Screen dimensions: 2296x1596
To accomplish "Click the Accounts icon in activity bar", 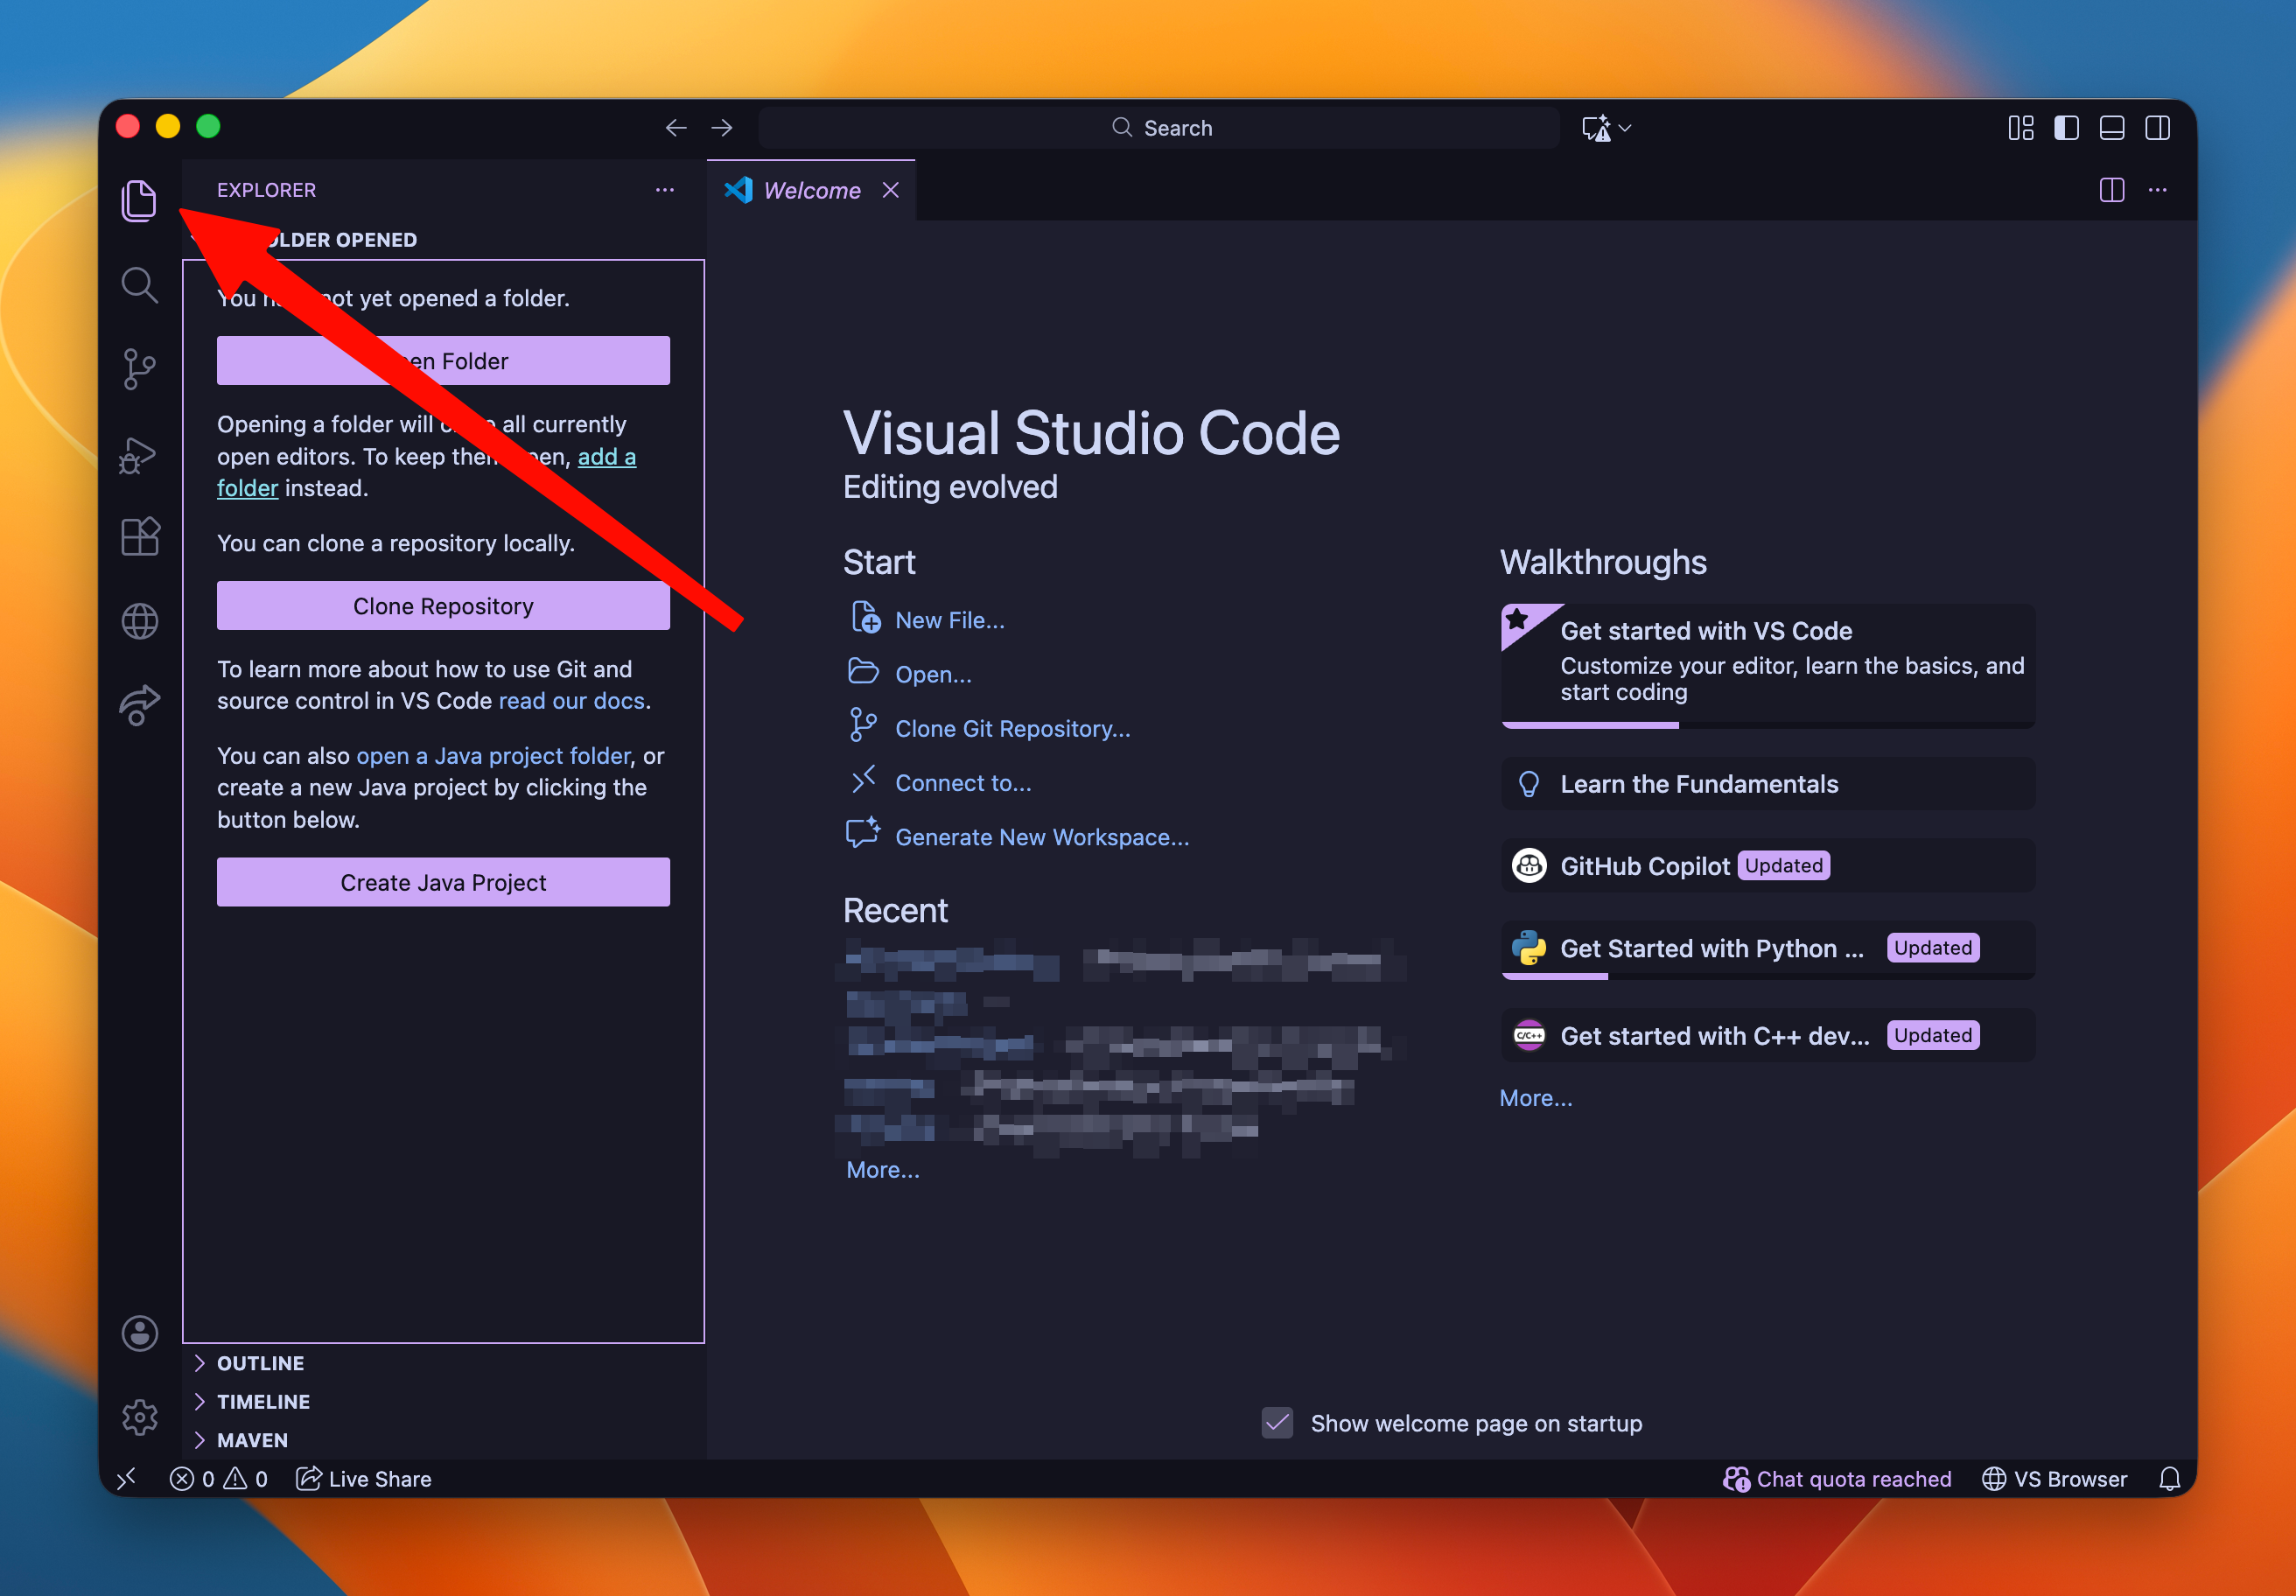I will [139, 1333].
